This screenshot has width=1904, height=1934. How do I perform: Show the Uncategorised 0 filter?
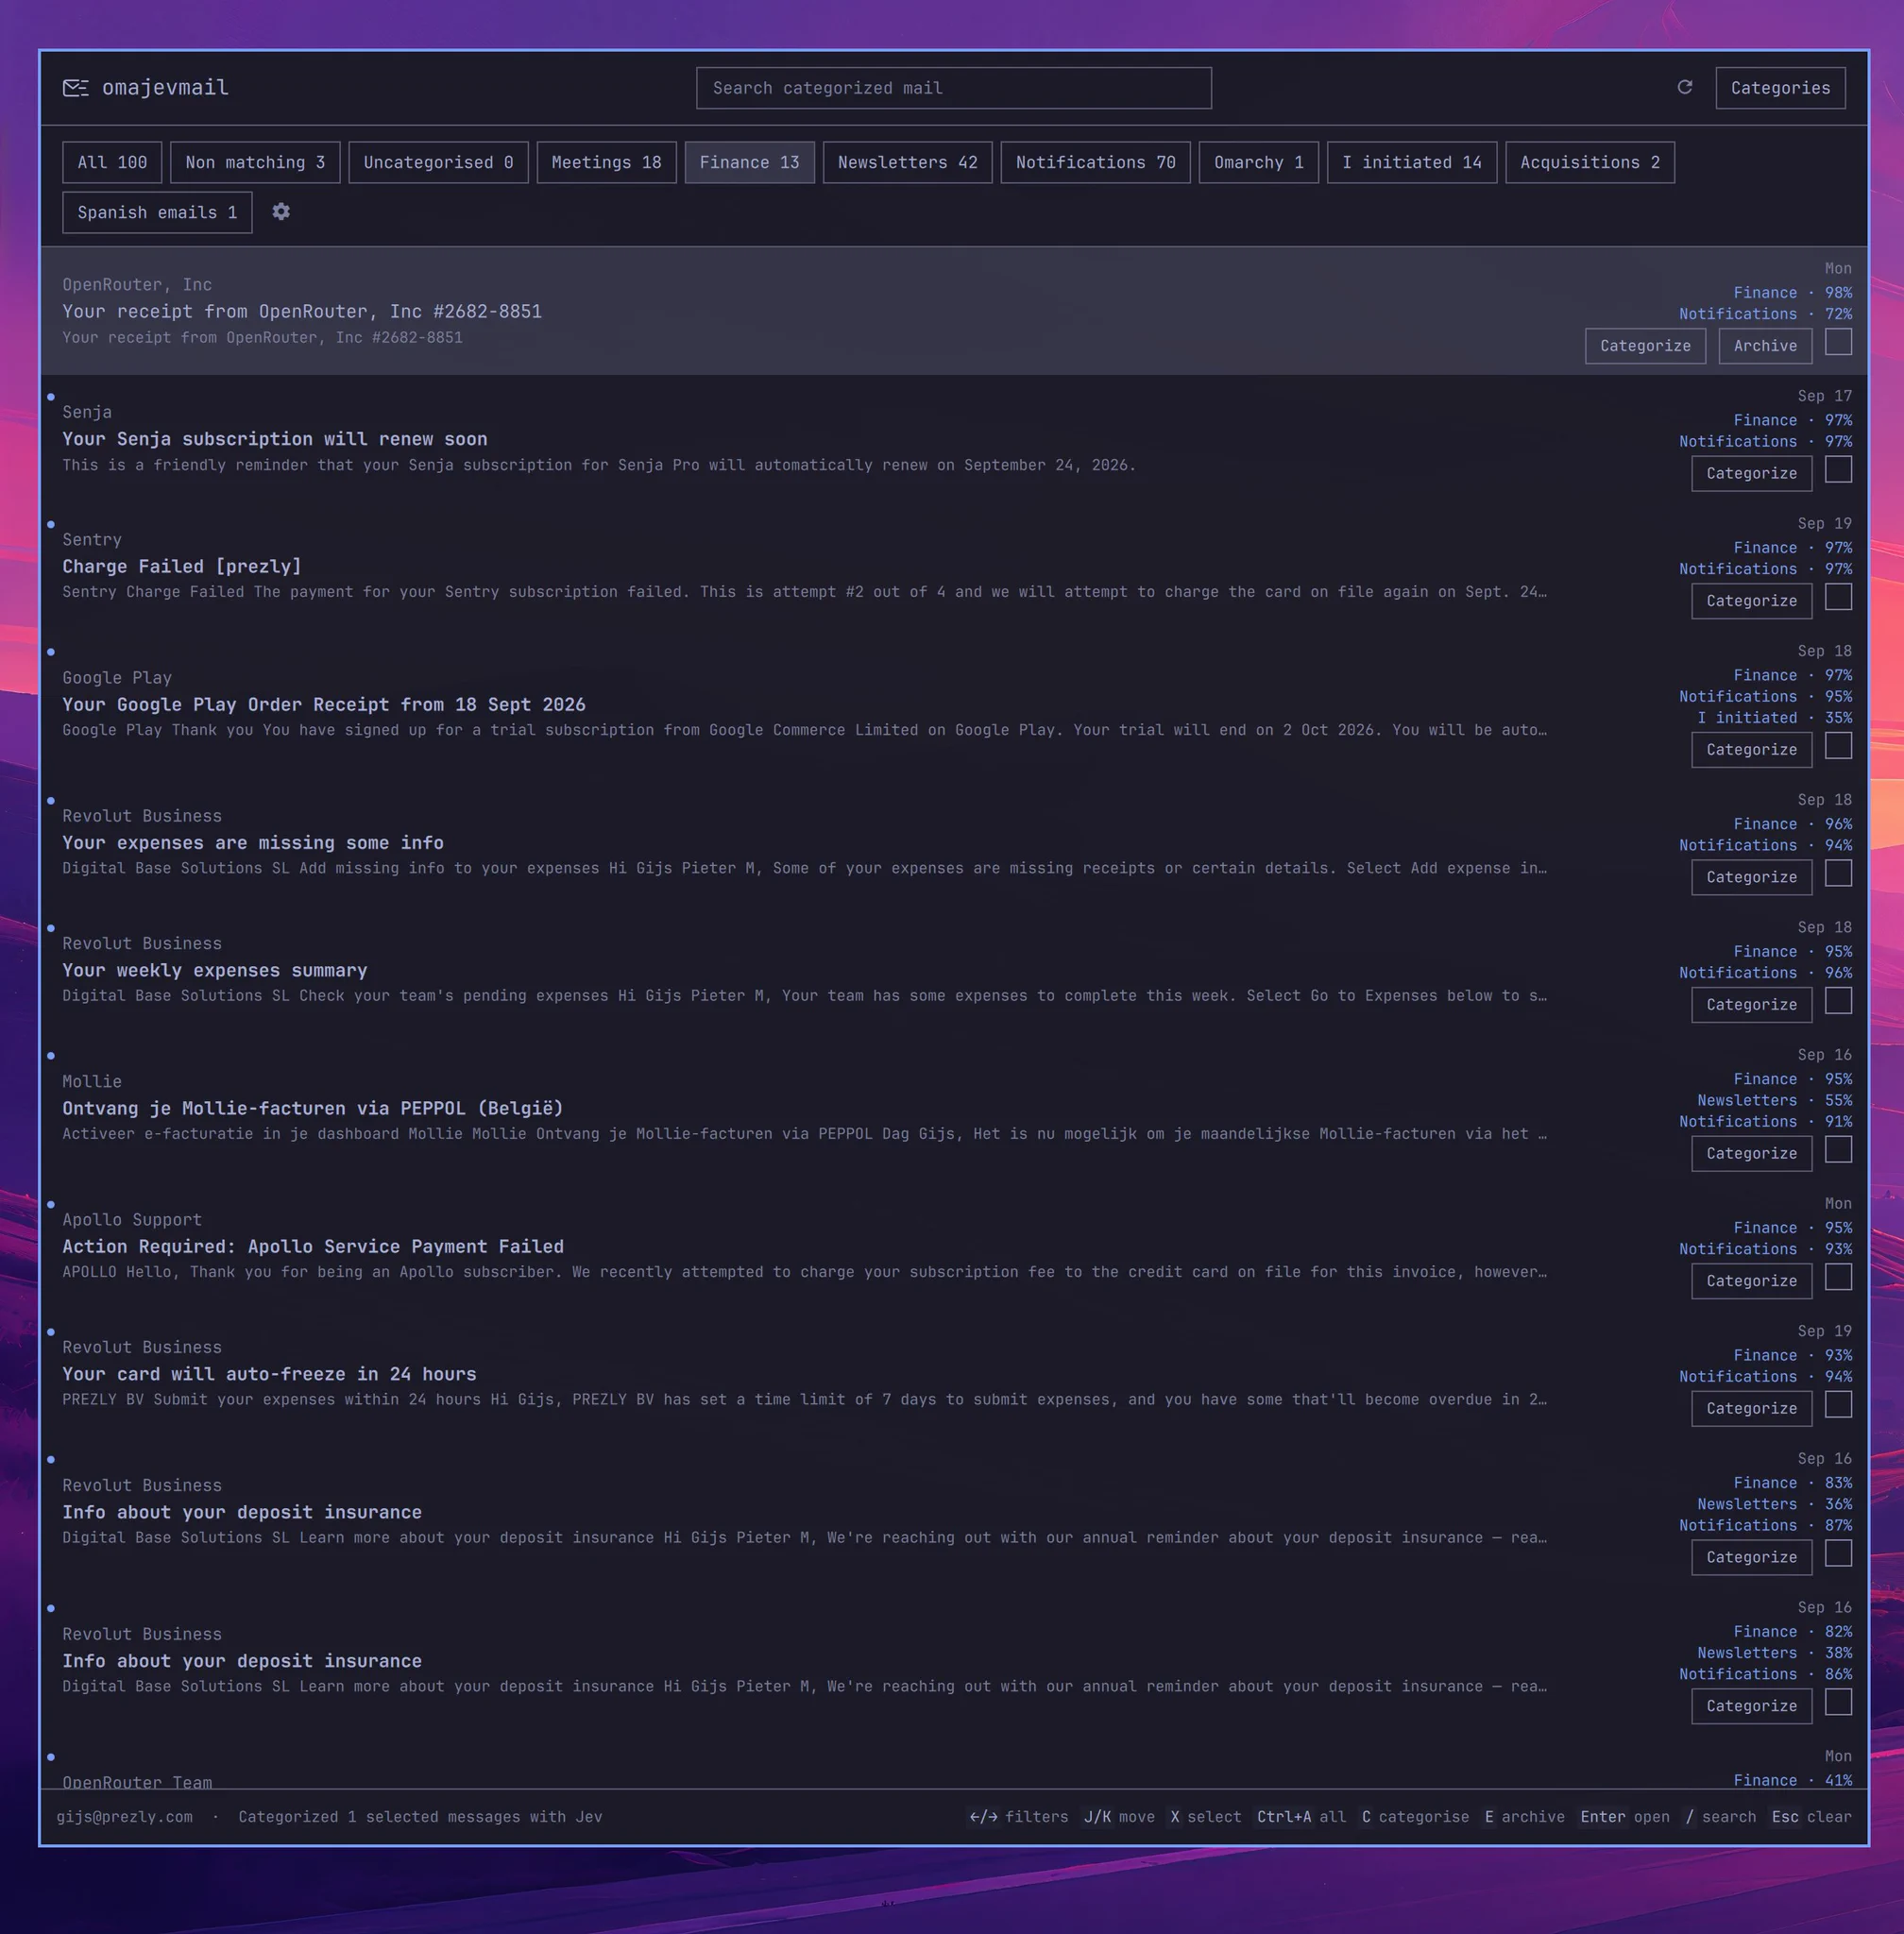click(438, 162)
